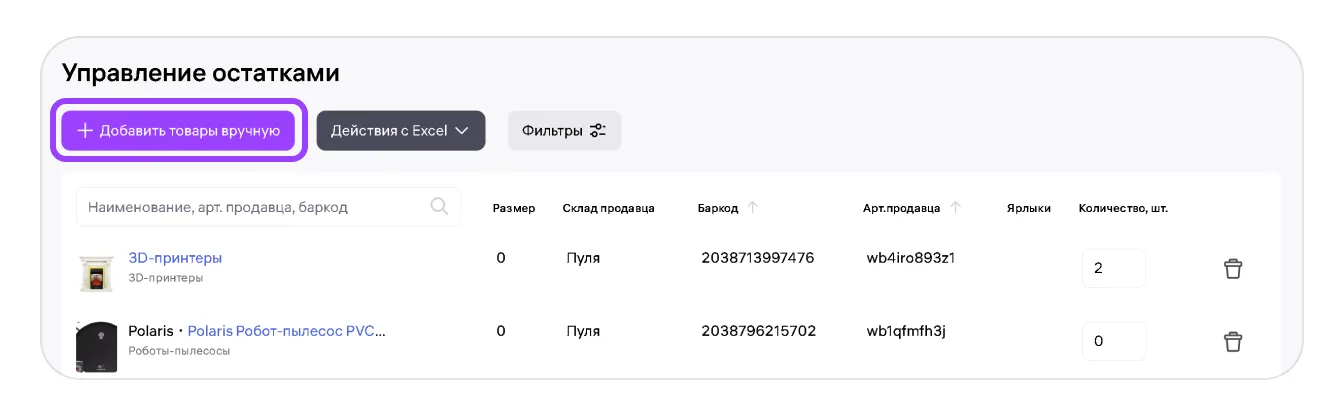Delete the Polaris robot vacuum row
Screen dimensions: 1344x416
click(1233, 342)
